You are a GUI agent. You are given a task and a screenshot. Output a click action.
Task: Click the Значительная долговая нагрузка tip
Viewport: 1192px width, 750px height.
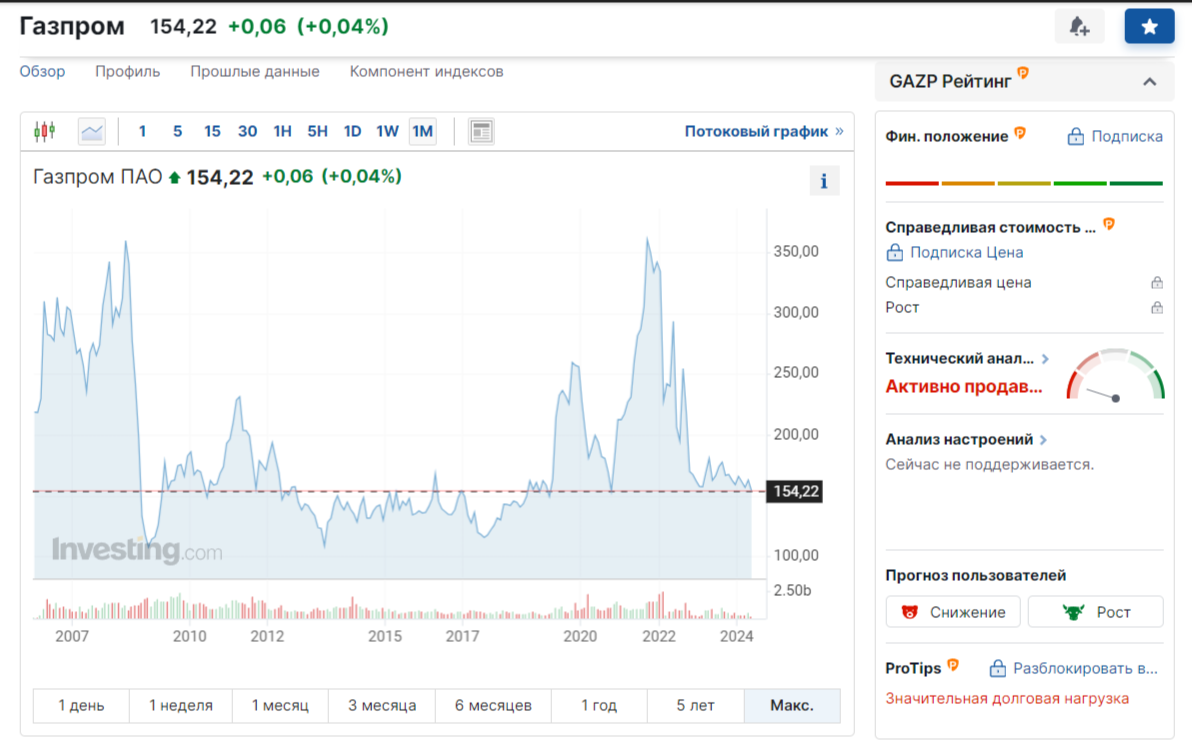point(1007,699)
